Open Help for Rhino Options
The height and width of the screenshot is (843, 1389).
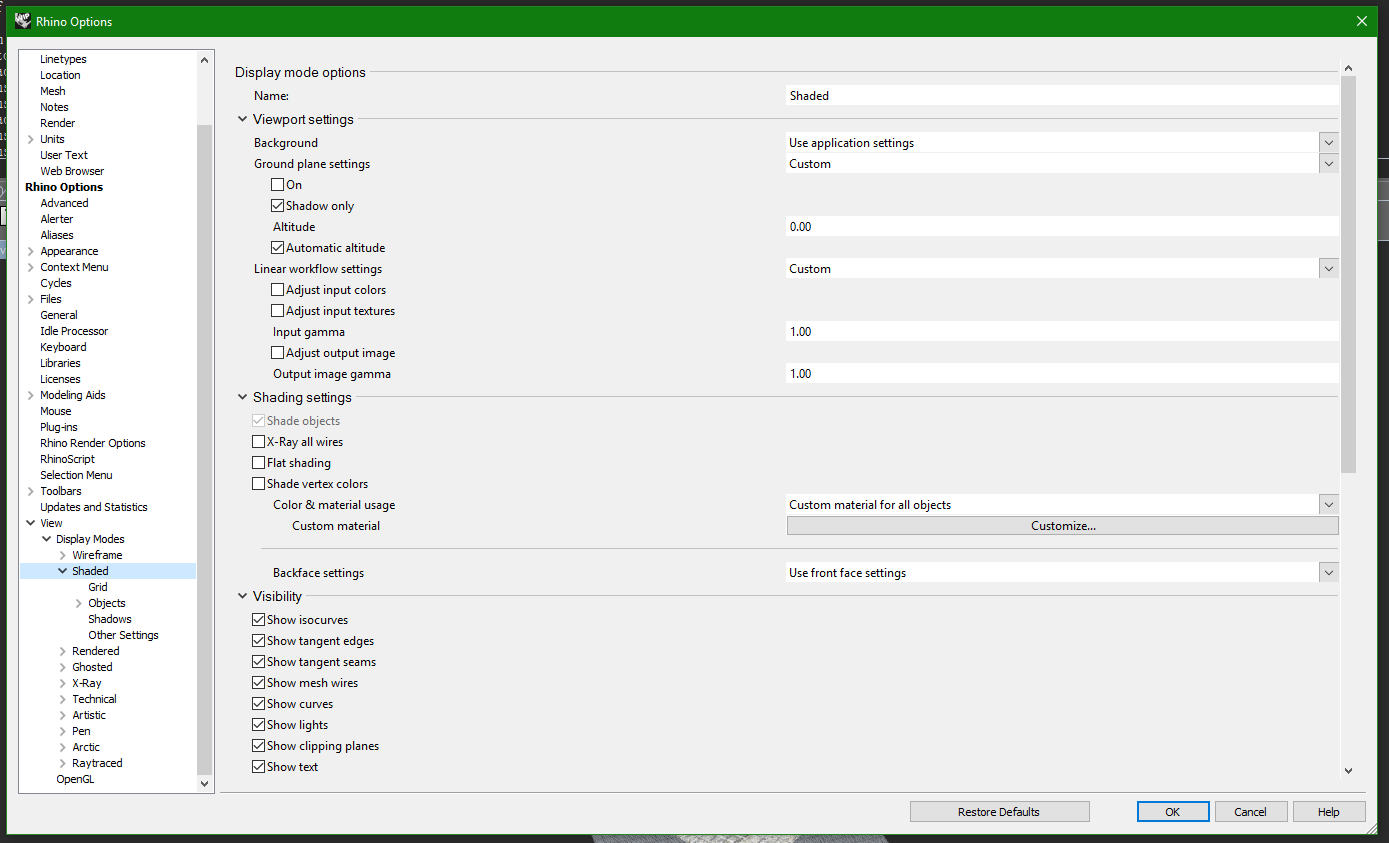pos(1329,812)
